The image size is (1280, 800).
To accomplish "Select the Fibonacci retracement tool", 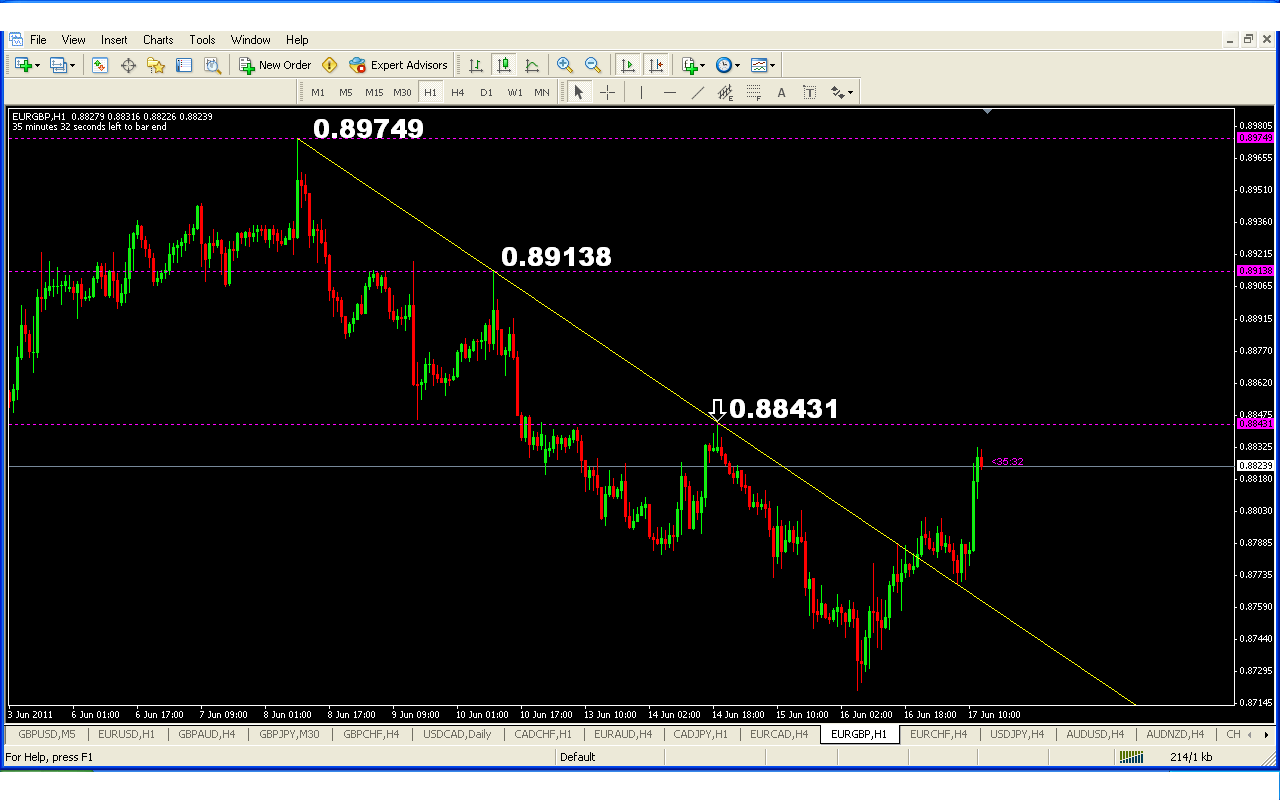I will [753, 93].
